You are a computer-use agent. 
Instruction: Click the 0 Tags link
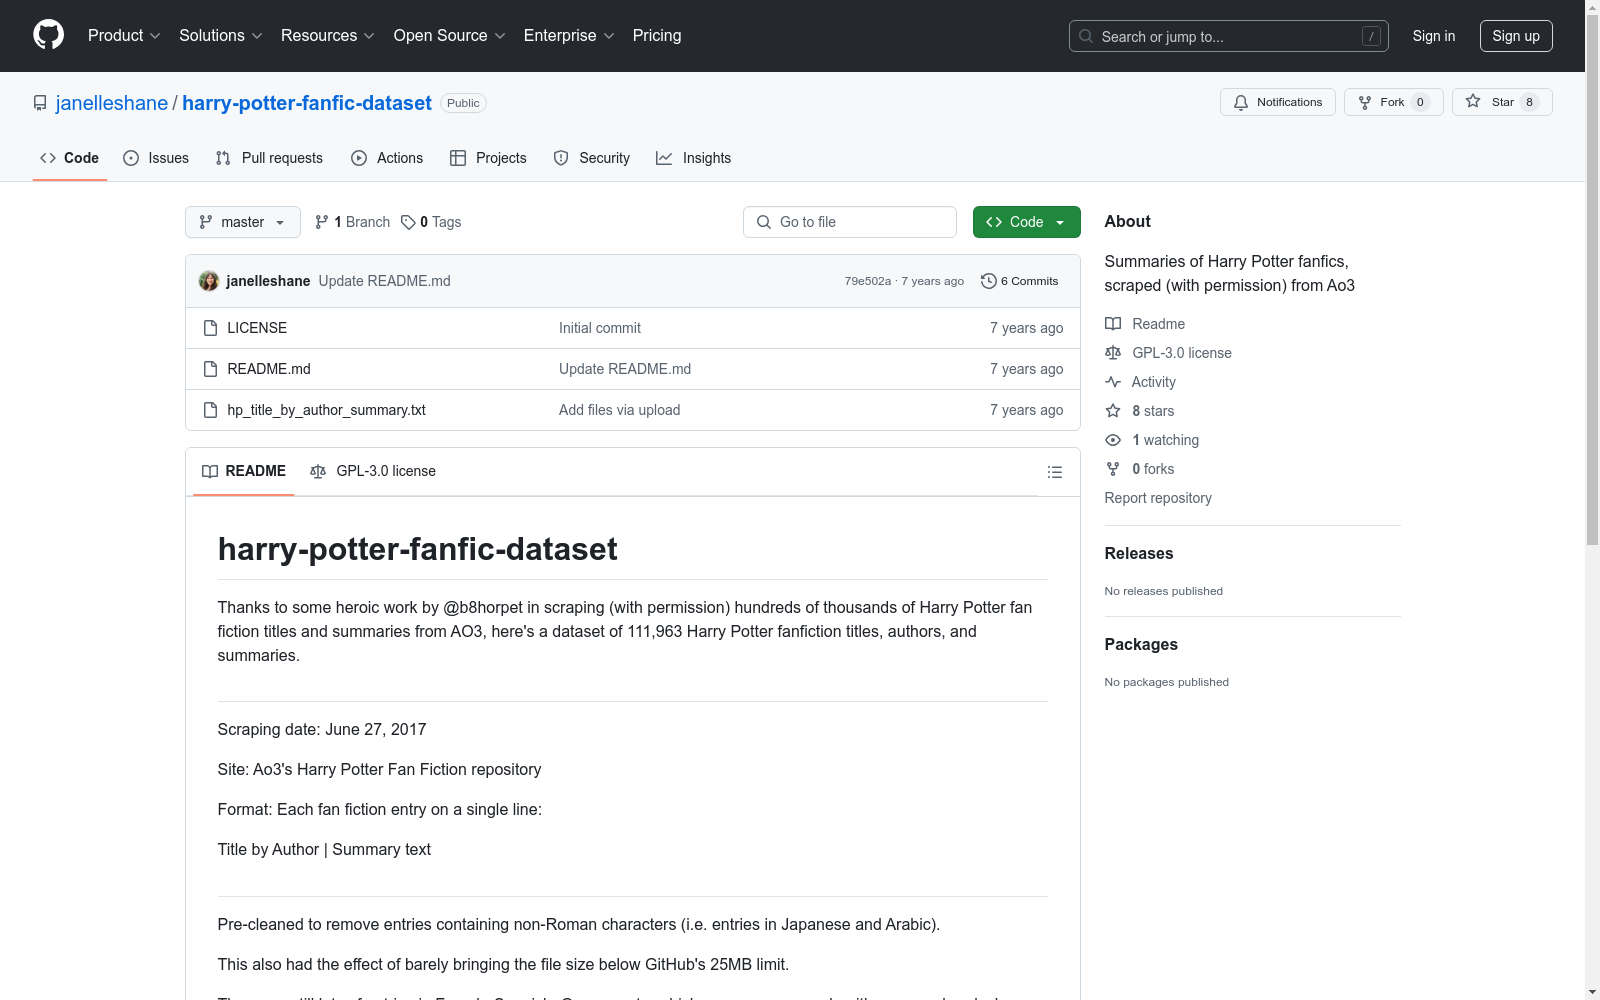click(431, 222)
